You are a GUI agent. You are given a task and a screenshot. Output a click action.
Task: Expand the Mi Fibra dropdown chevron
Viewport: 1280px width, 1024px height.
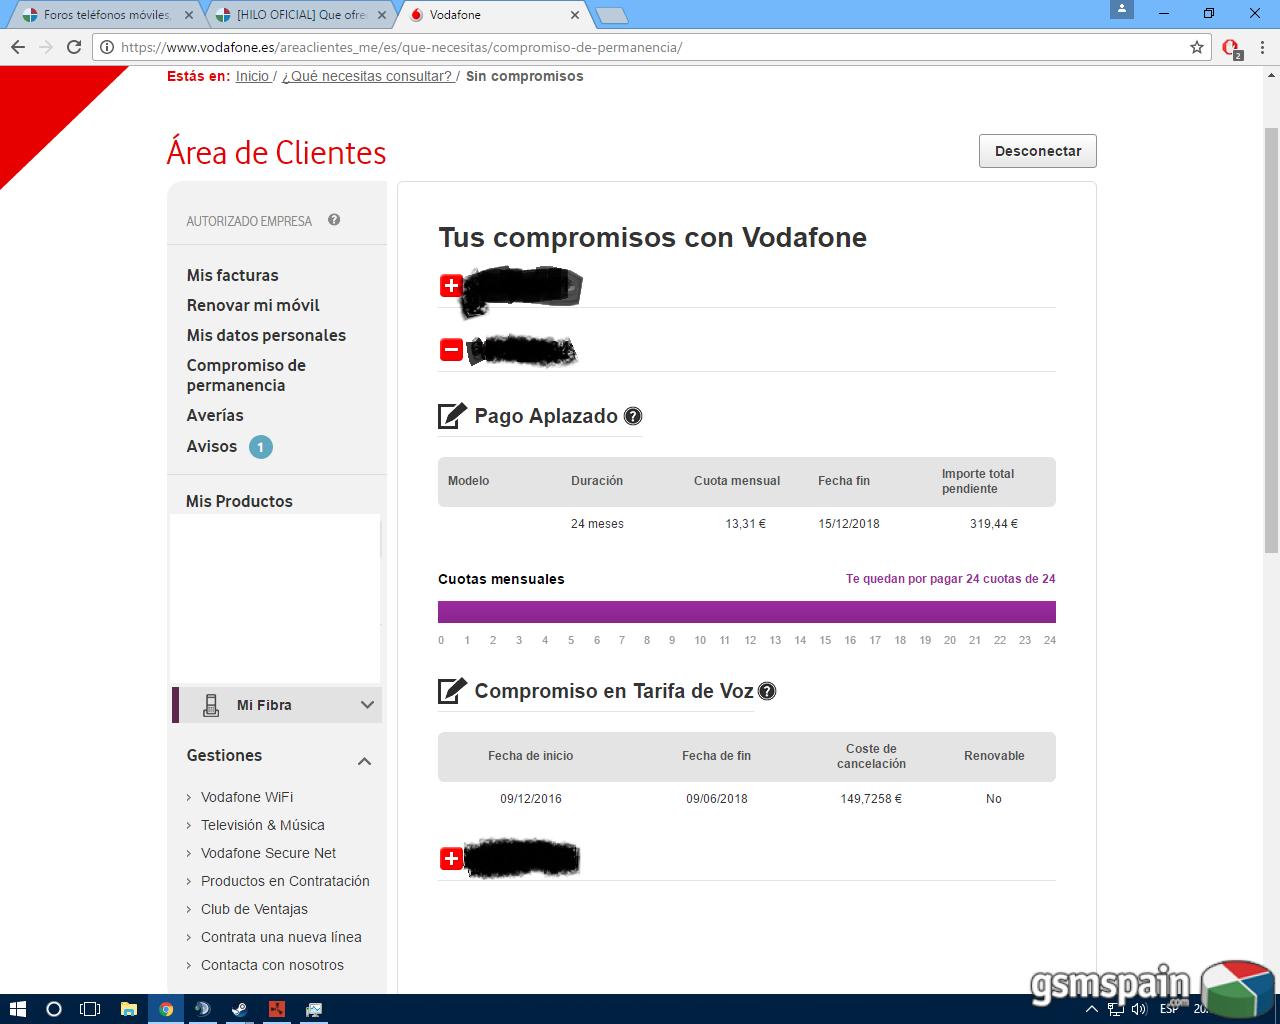click(x=367, y=705)
